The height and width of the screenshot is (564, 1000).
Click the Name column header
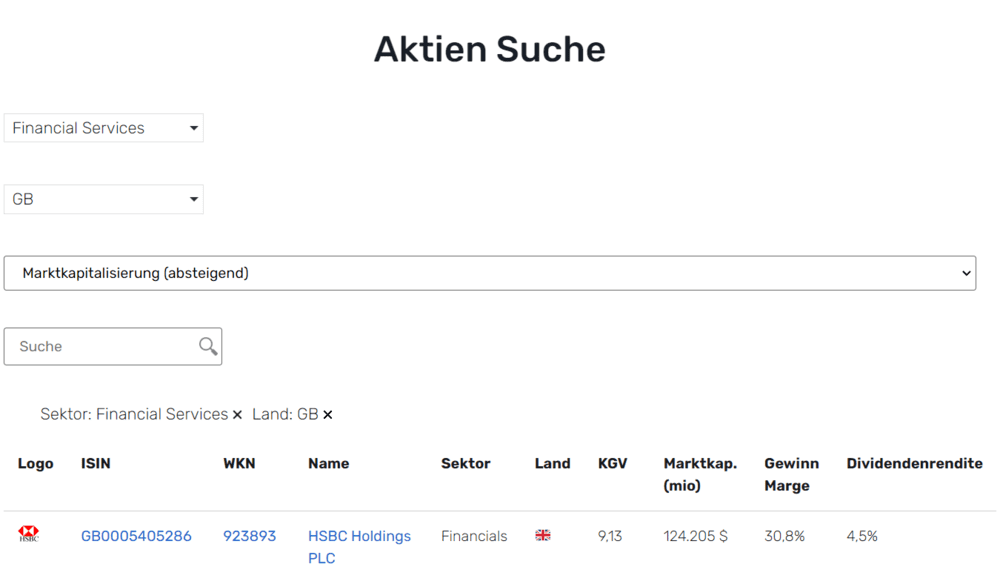[328, 463]
